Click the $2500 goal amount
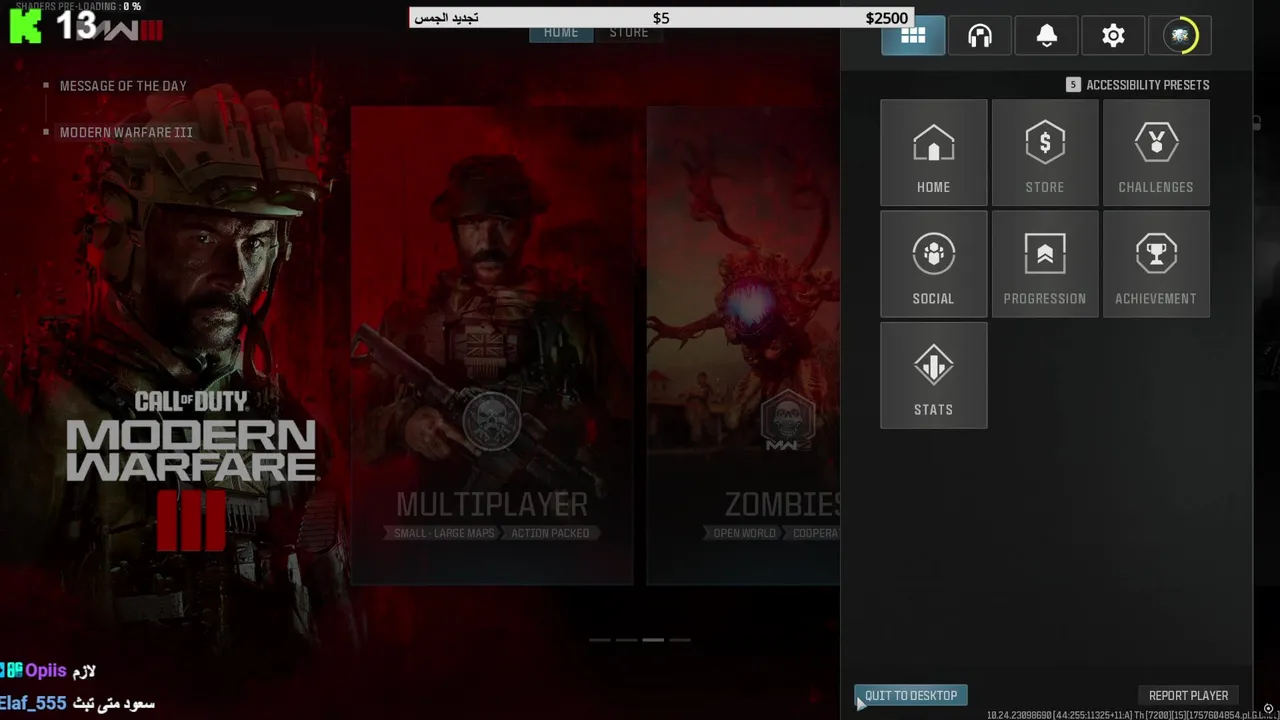 (887, 18)
